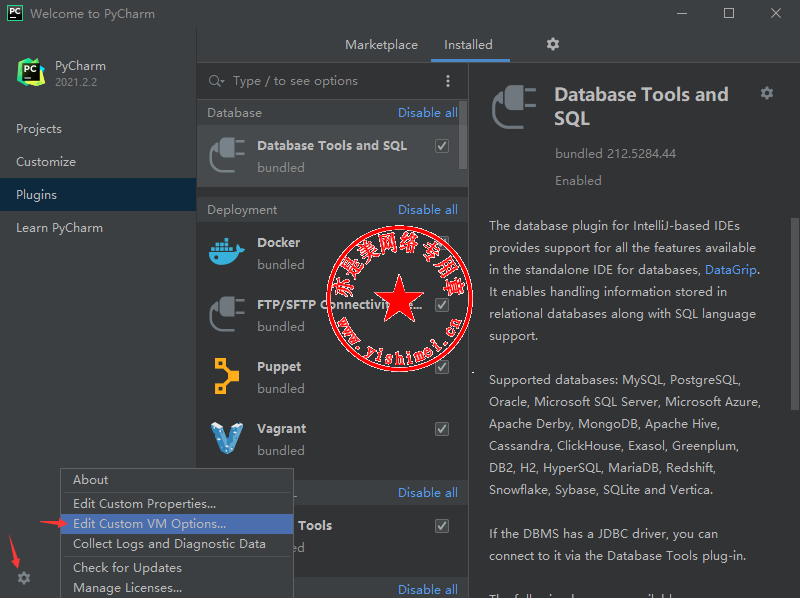The image size is (800, 598).
Task: Toggle the checkbox beside the Tools plugin
Action: click(442, 526)
